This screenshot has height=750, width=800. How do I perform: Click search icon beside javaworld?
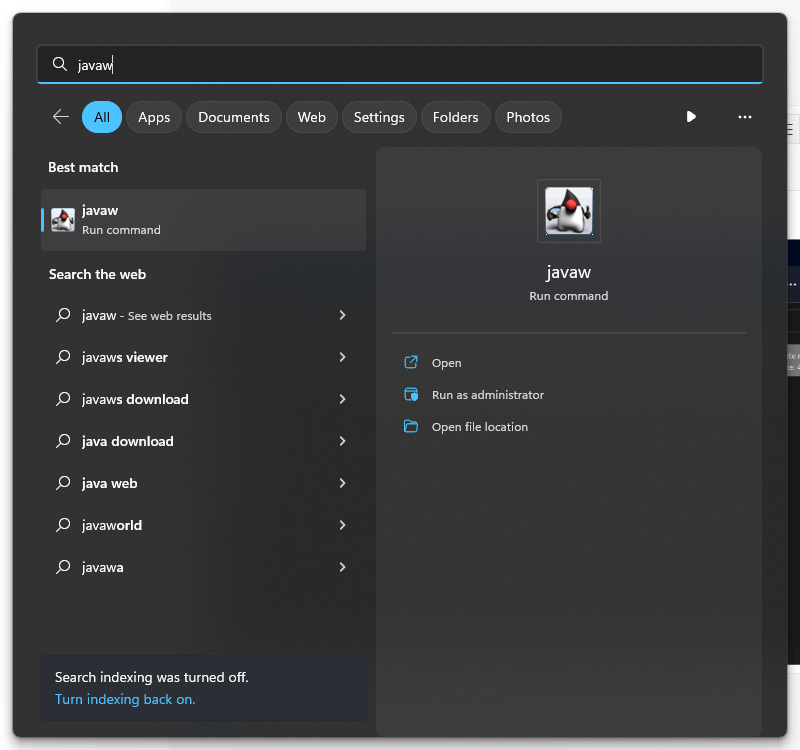[63, 524]
